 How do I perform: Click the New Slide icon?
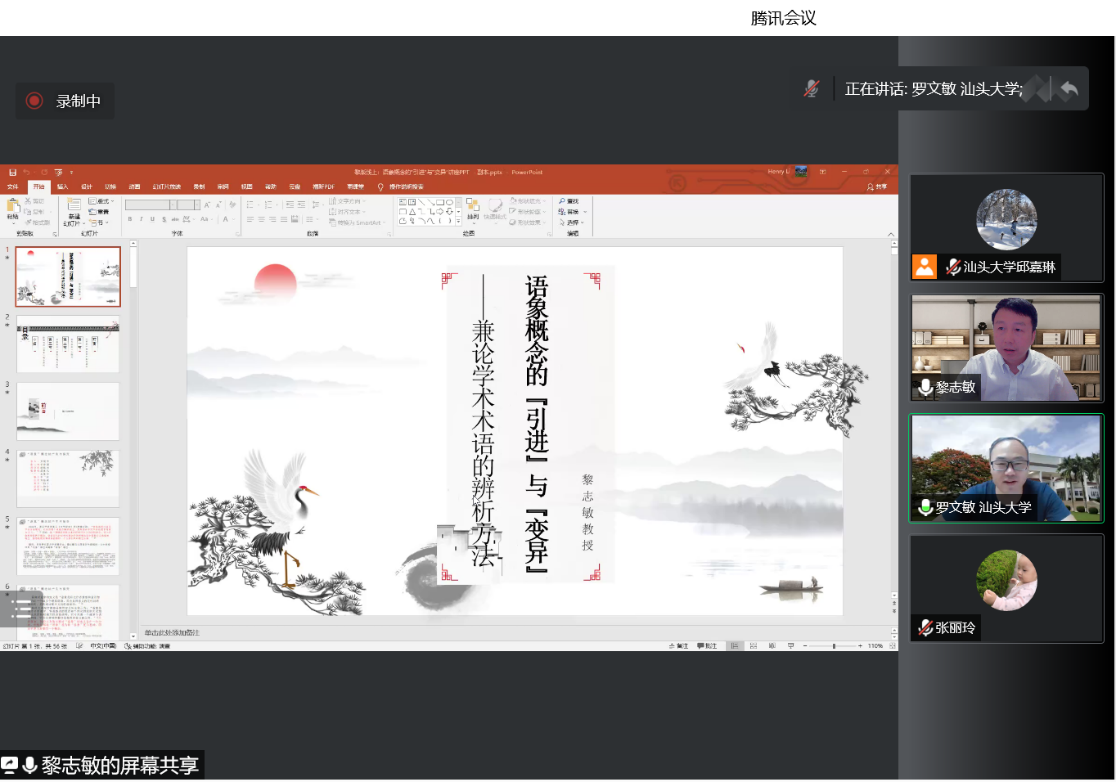point(74,204)
